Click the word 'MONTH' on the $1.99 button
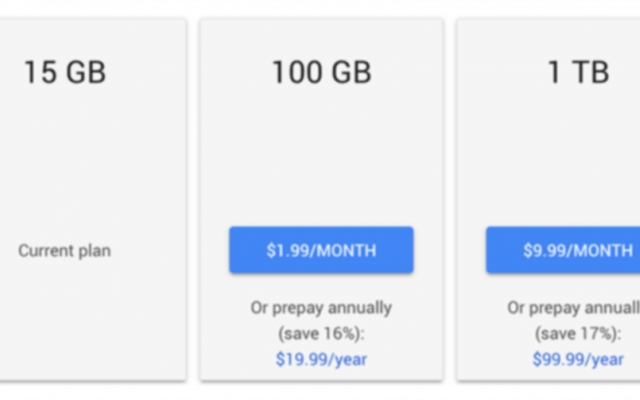This screenshot has width=640, height=400. 346,250
